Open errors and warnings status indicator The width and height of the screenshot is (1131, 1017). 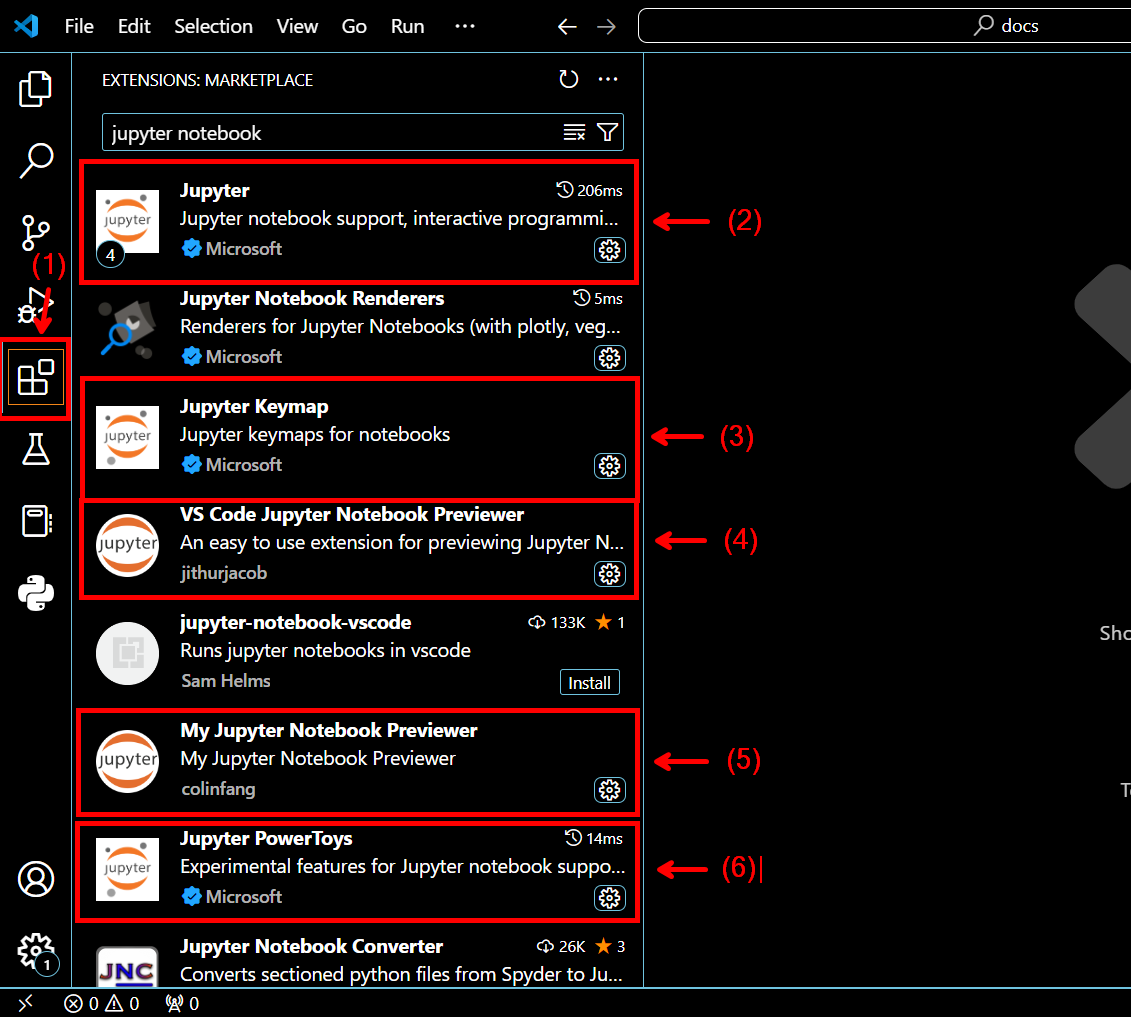pyautogui.click(x=102, y=1003)
